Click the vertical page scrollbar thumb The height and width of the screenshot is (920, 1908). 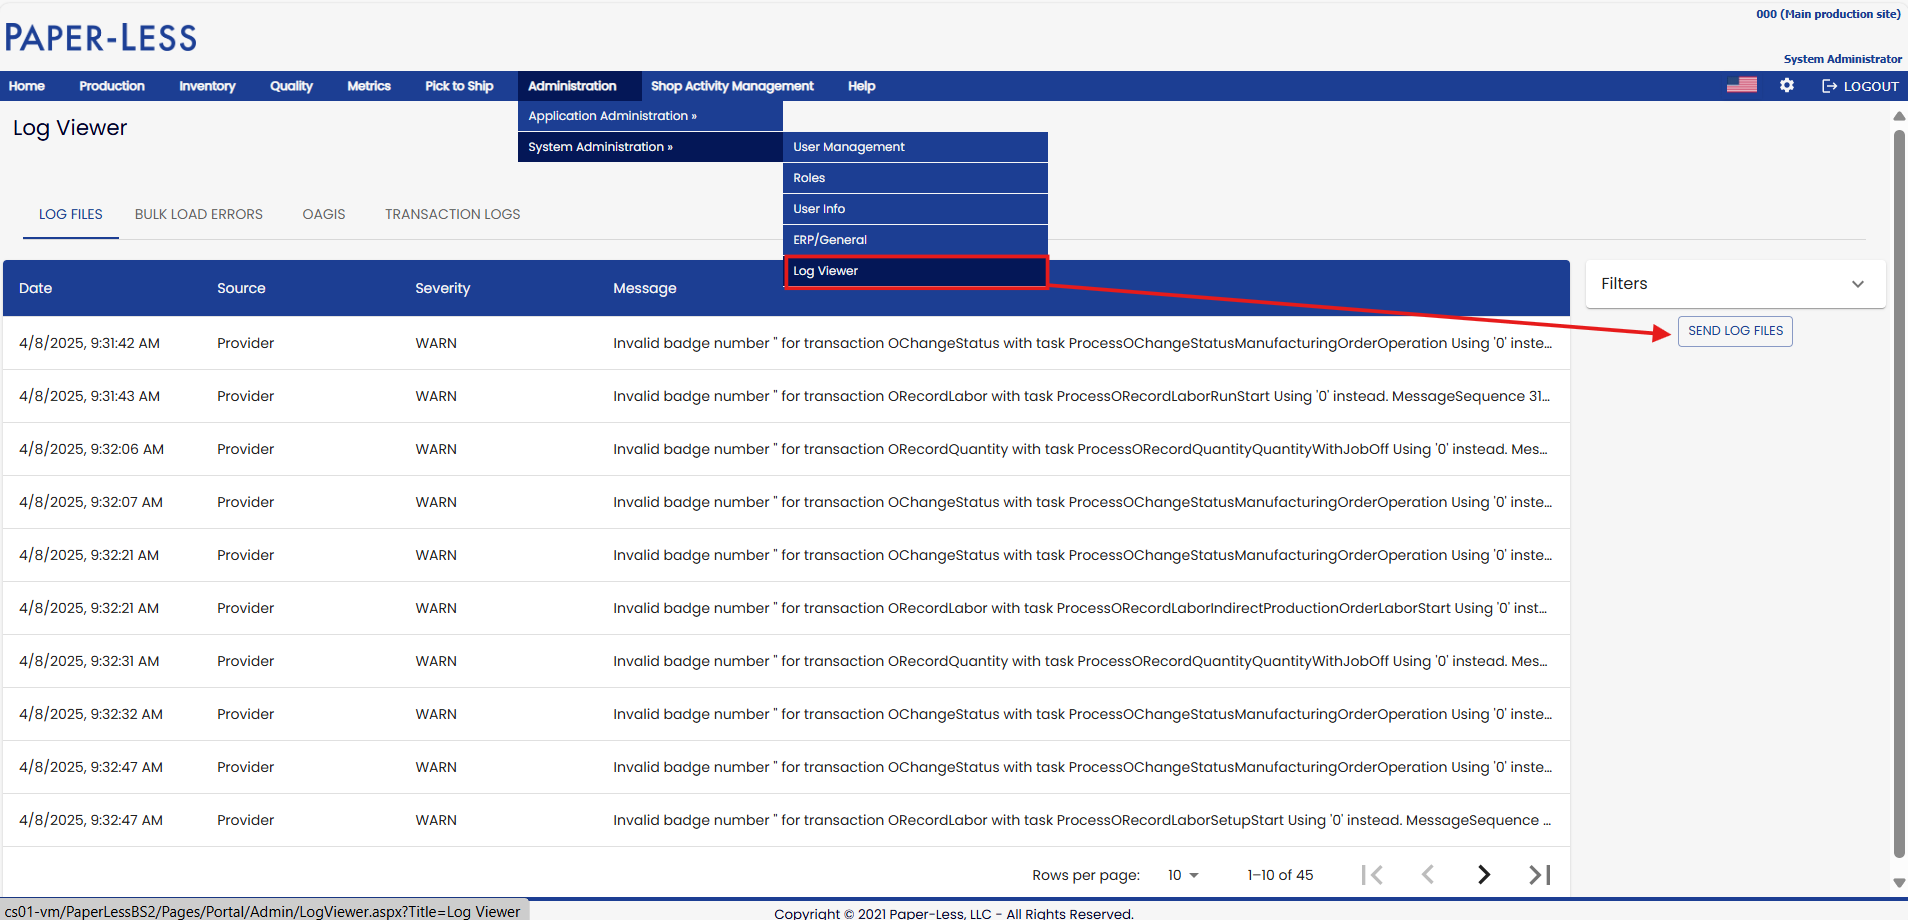(1899, 494)
